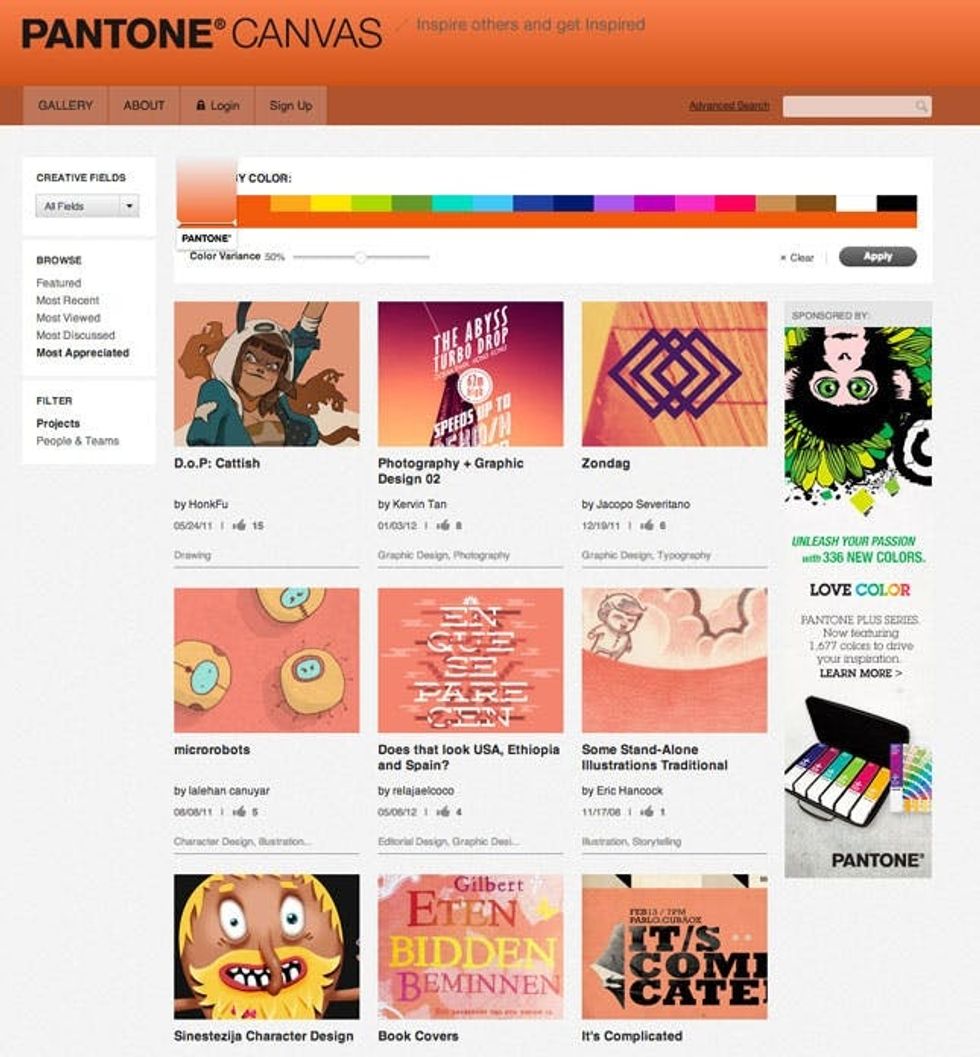Viewport: 980px width, 1057px height.
Task: Click thumbs-up icon under Zondag
Action: click(x=646, y=525)
